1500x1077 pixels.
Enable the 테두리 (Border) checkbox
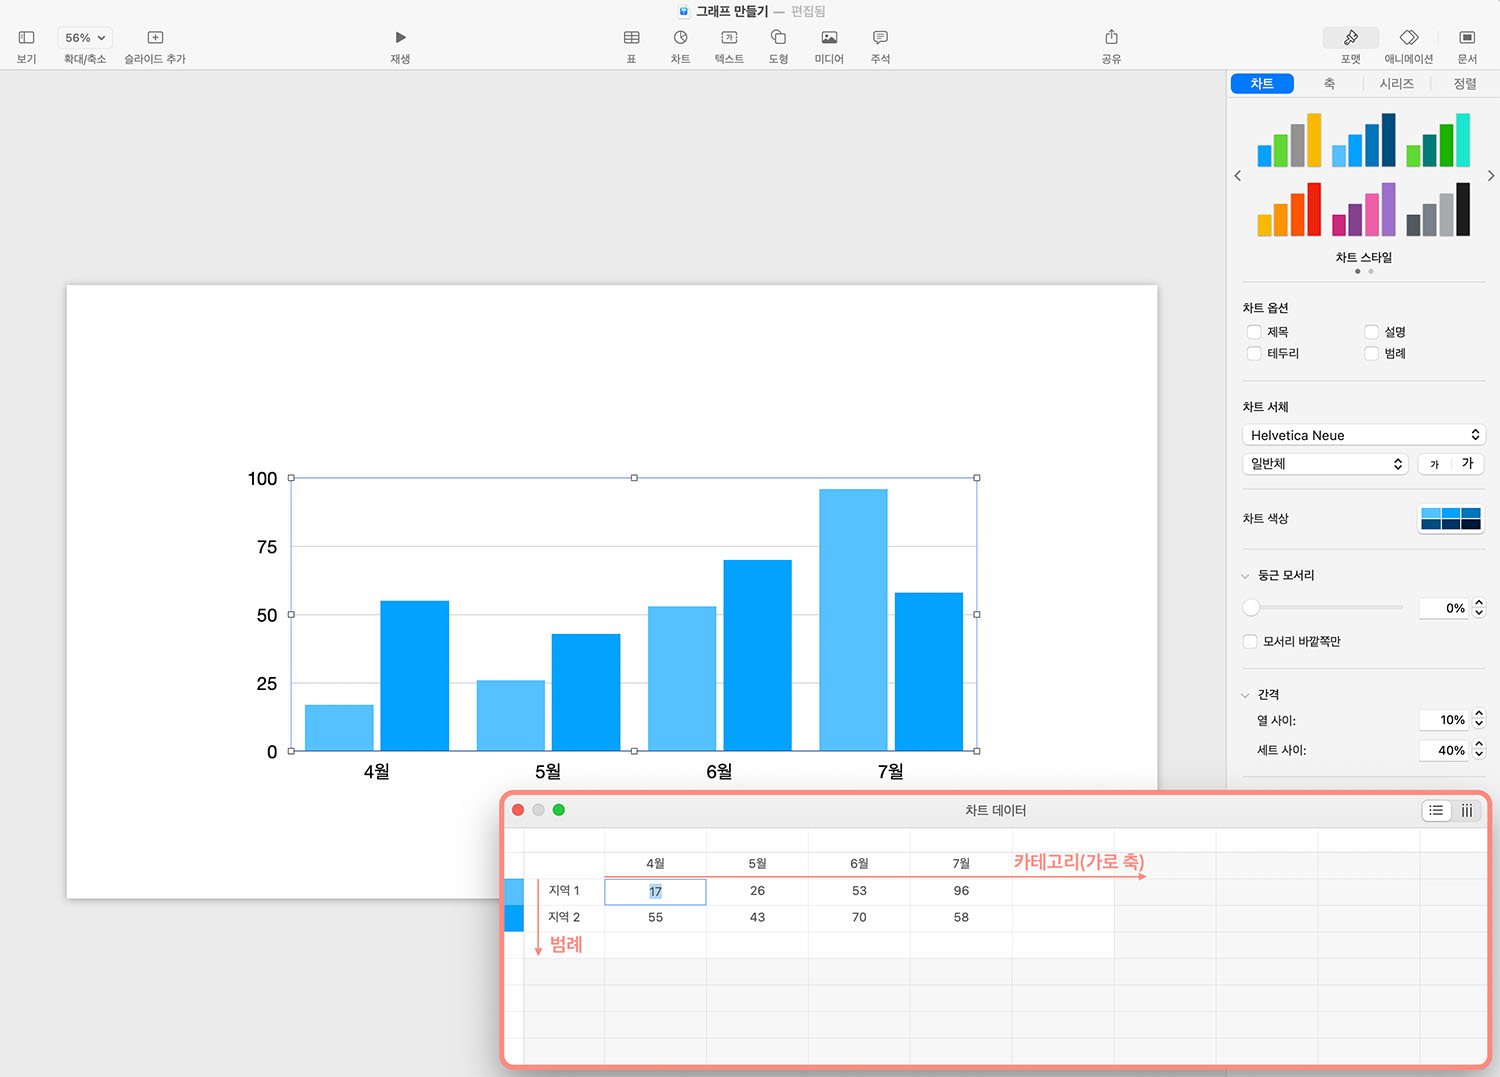click(1254, 354)
